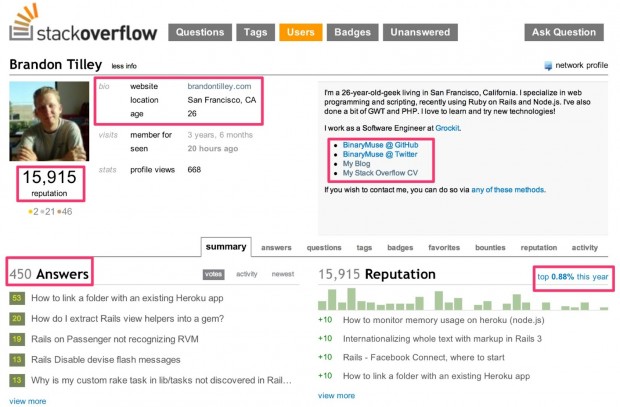Switch to the activity tab

pyautogui.click(x=584, y=248)
